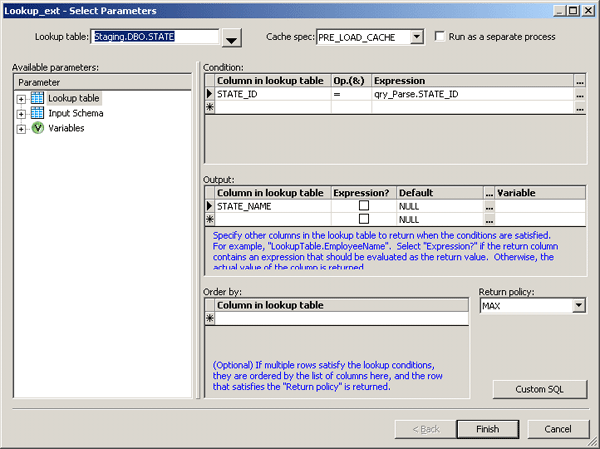
Task: Click ellipsis button beside STATE_NAME default
Action: tap(489, 205)
